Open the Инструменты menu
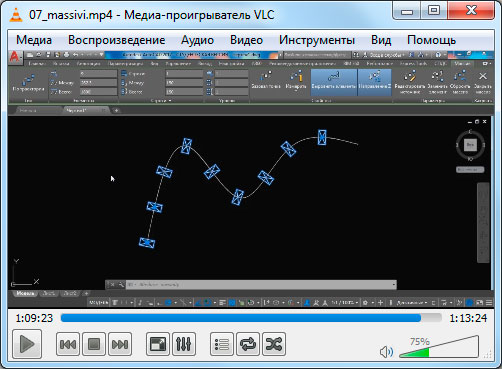 click(317, 40)
